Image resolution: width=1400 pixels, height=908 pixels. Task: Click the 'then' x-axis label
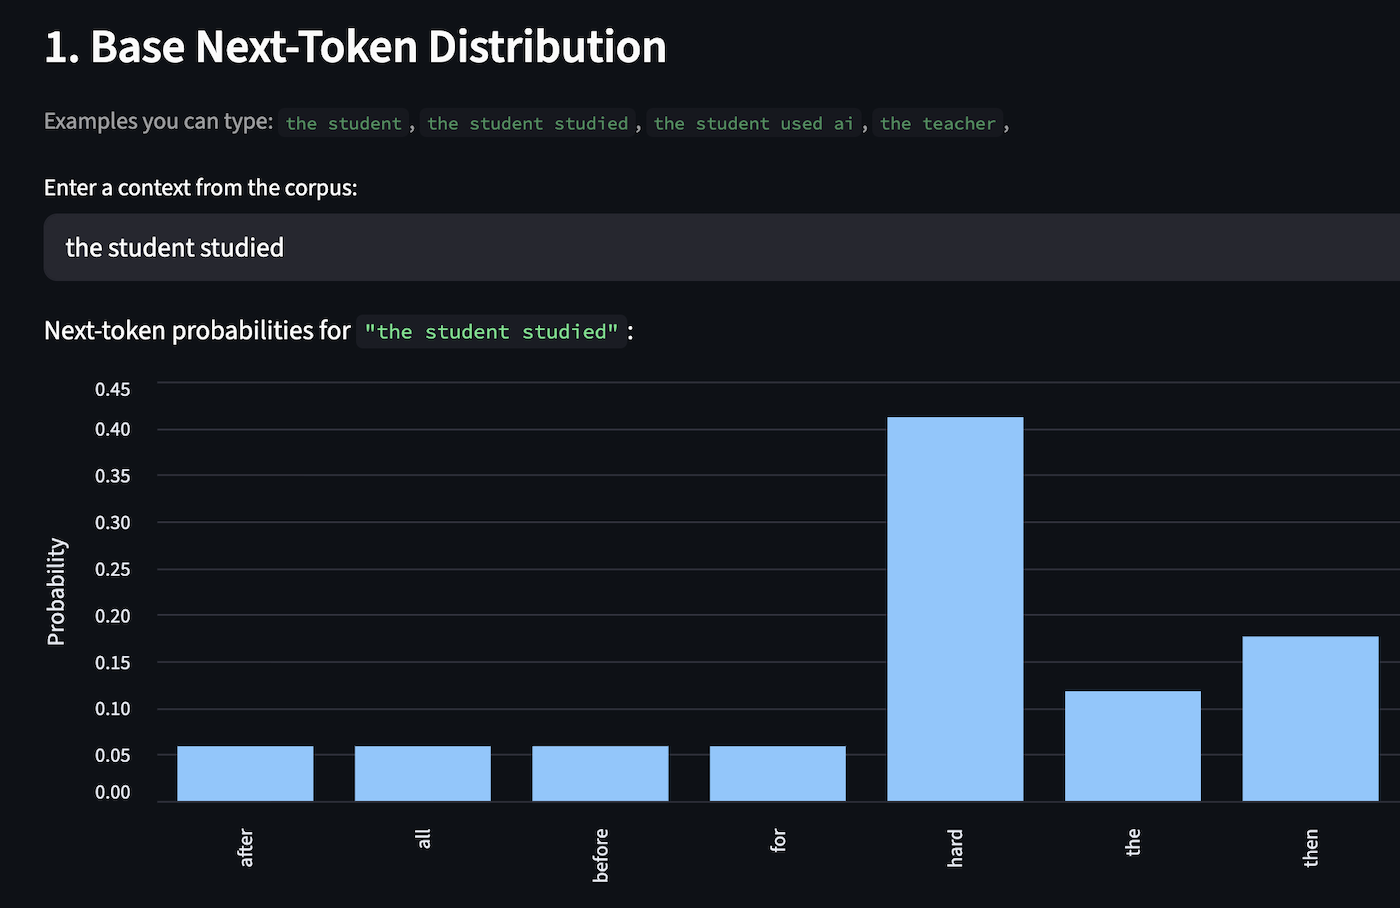point(1310,848)
